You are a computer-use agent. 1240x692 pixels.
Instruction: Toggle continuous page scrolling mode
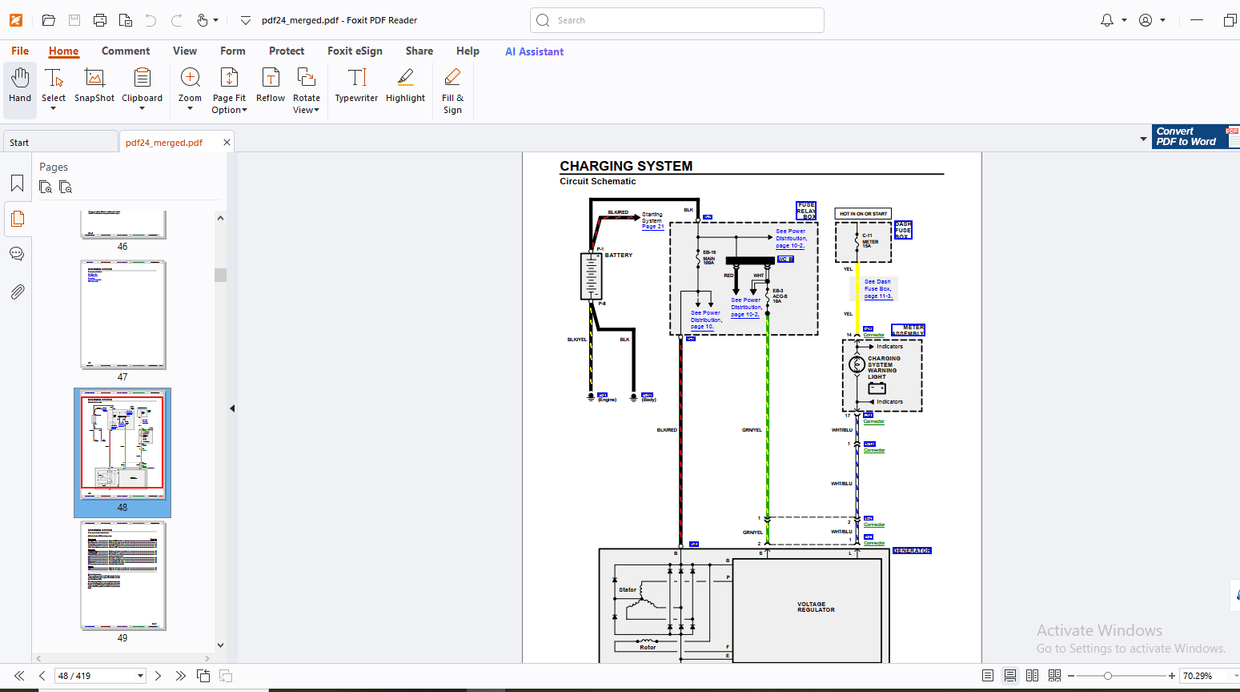(x=1010, y=675)
